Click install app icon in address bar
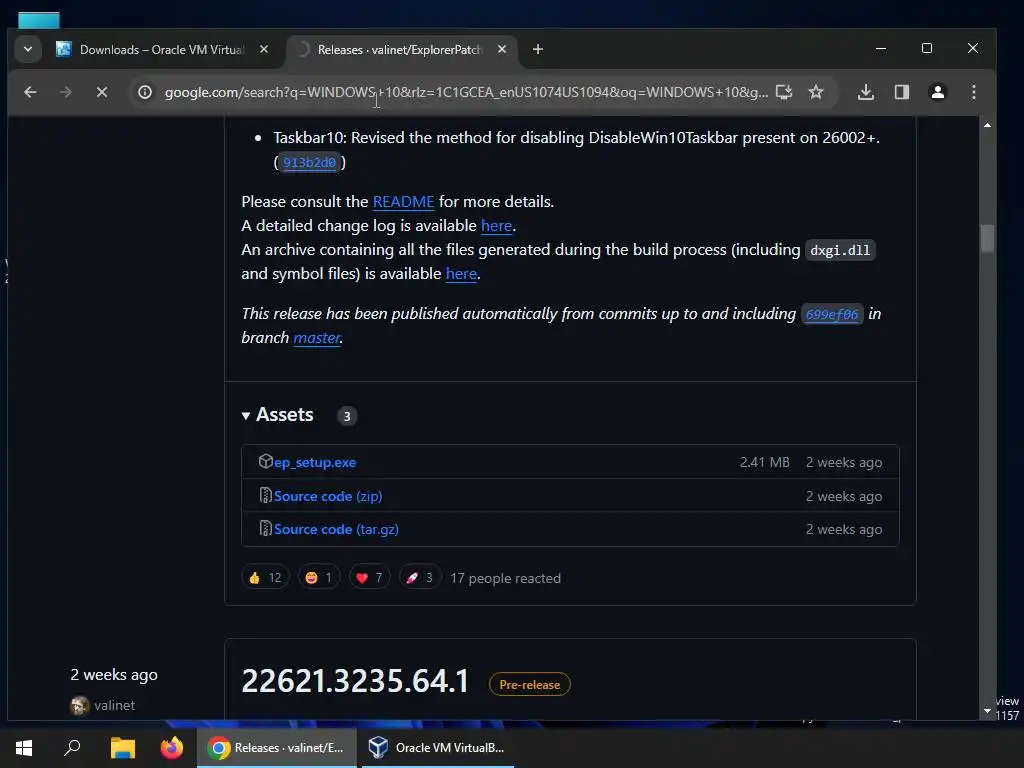 784,92
